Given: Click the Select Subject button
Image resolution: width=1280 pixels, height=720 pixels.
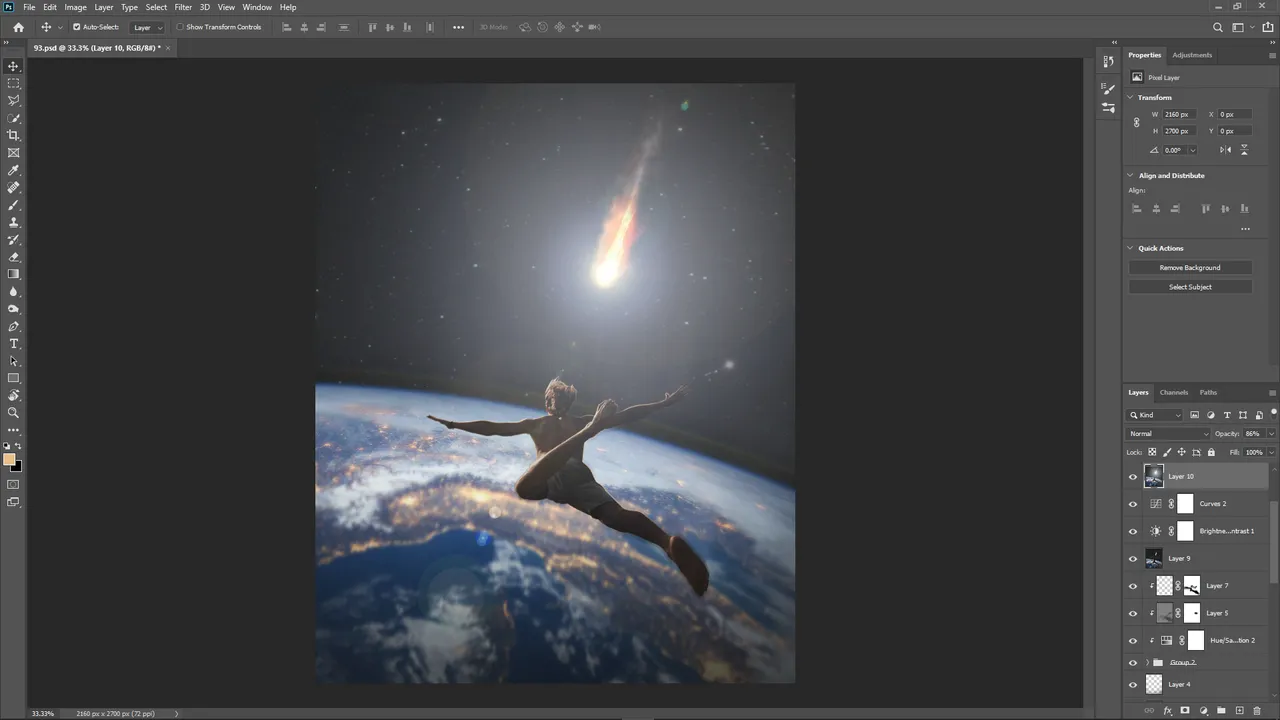Looking at the screenshot, I should coord(1190,287).
